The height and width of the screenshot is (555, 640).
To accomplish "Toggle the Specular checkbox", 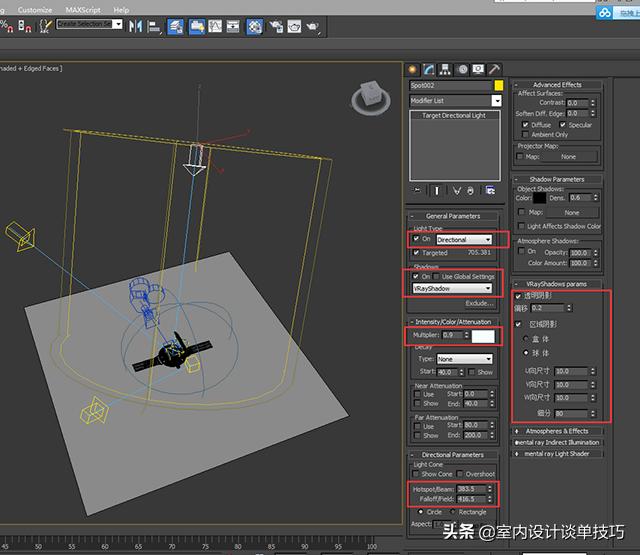I will 562,124.
